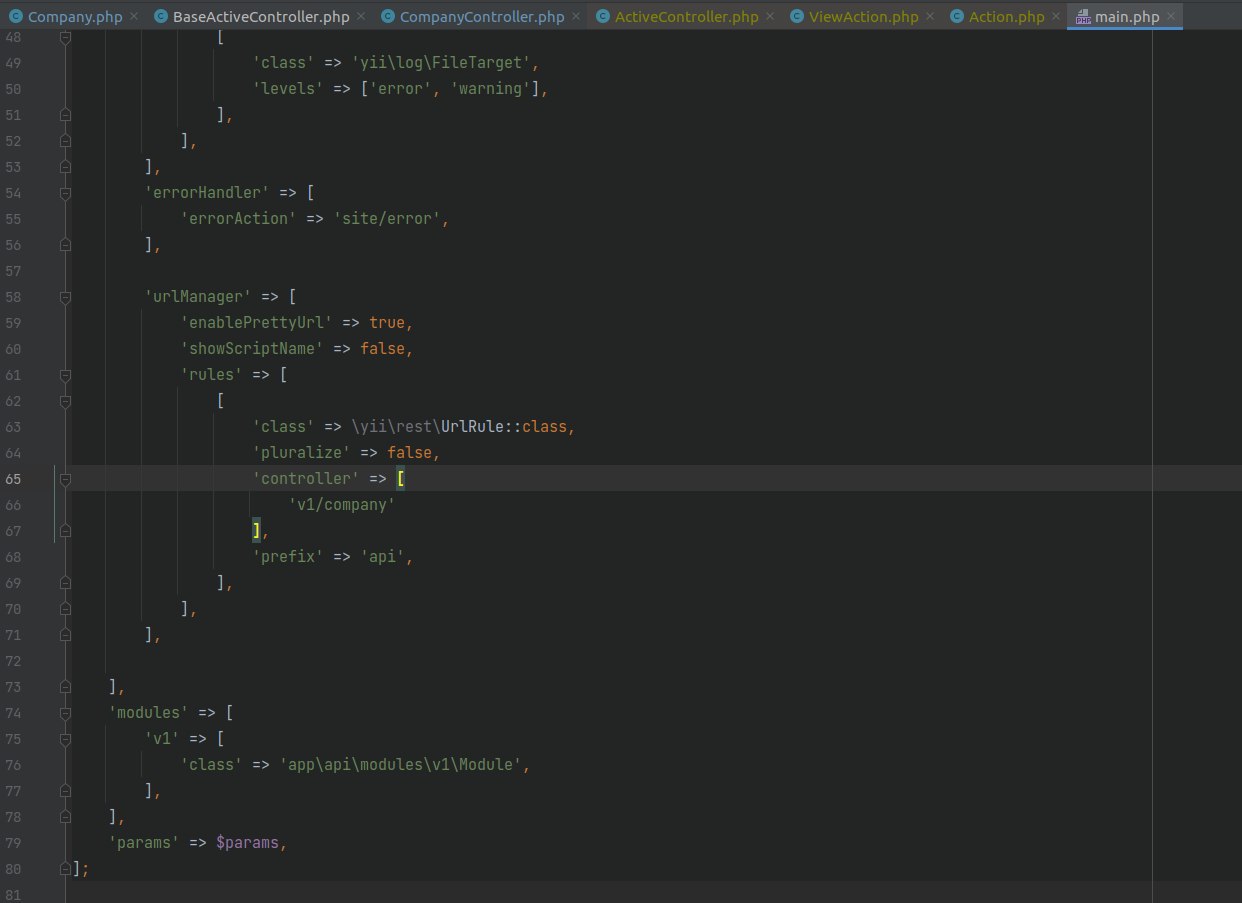This screenshot has height=903, width=1242.
Task: Close the ActiveController.php tab
Action: point(769,17)
